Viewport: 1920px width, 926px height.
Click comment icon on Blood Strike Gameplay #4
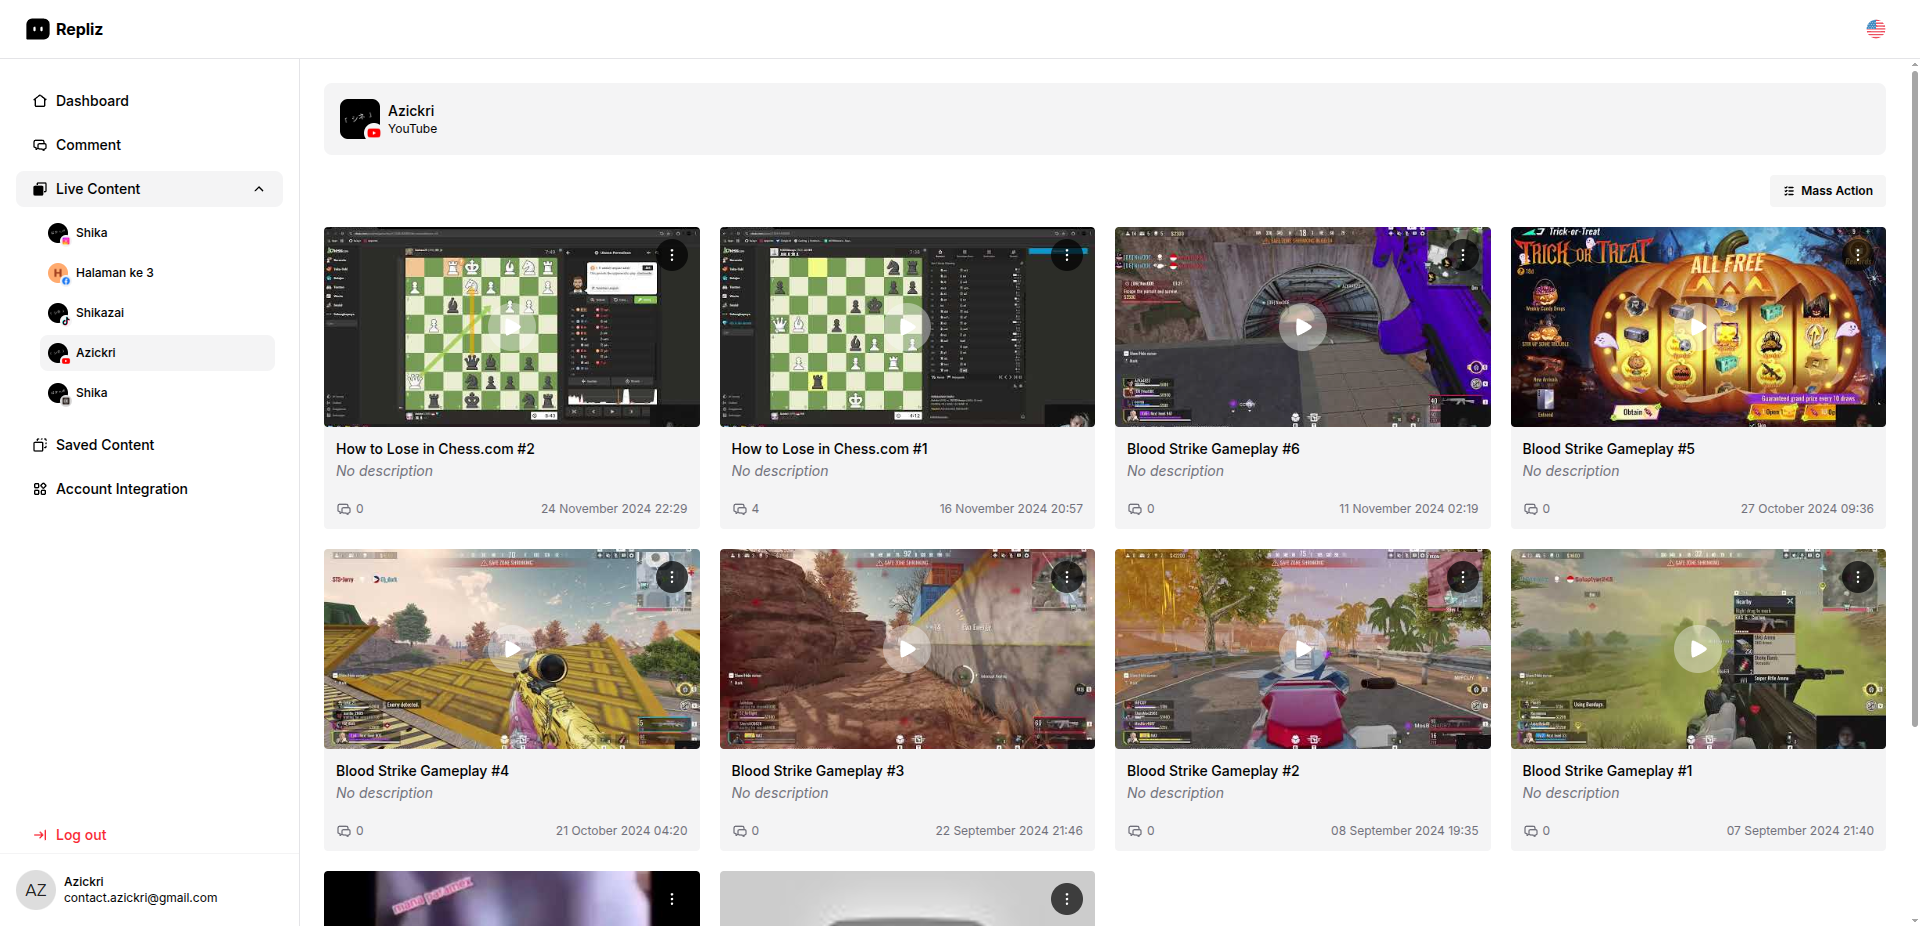pyautogui.click(x=344, y=831)
